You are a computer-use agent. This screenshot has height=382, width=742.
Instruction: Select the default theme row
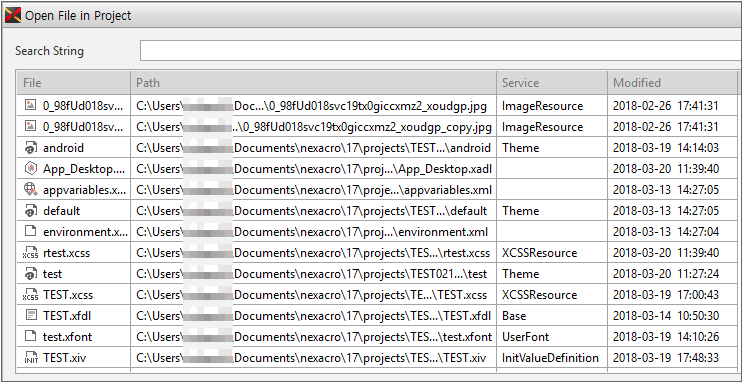[x=377, y=211]
